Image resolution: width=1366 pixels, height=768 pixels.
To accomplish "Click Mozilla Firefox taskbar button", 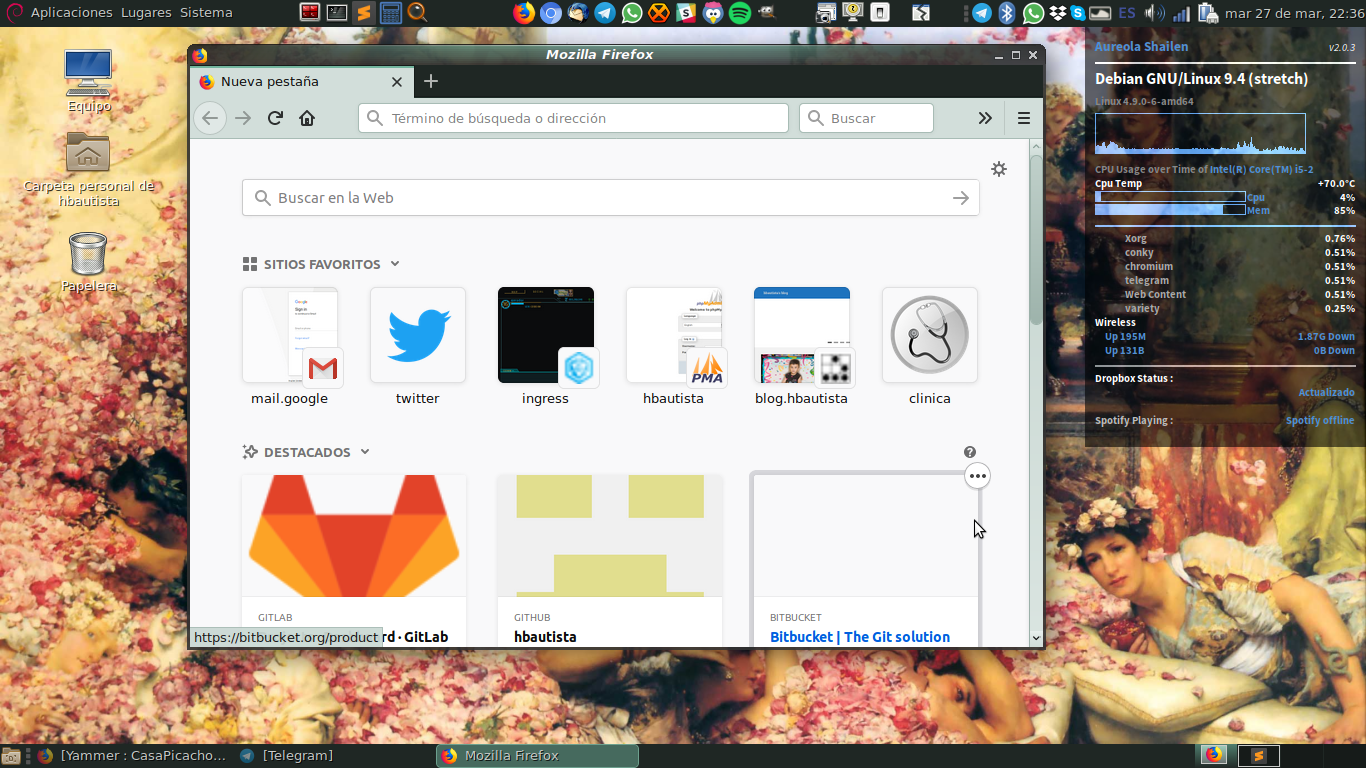I will click(537, 756).
